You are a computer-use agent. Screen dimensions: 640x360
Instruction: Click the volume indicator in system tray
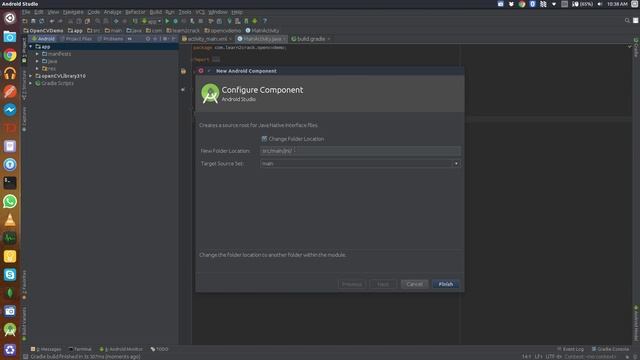coord(600,4)
